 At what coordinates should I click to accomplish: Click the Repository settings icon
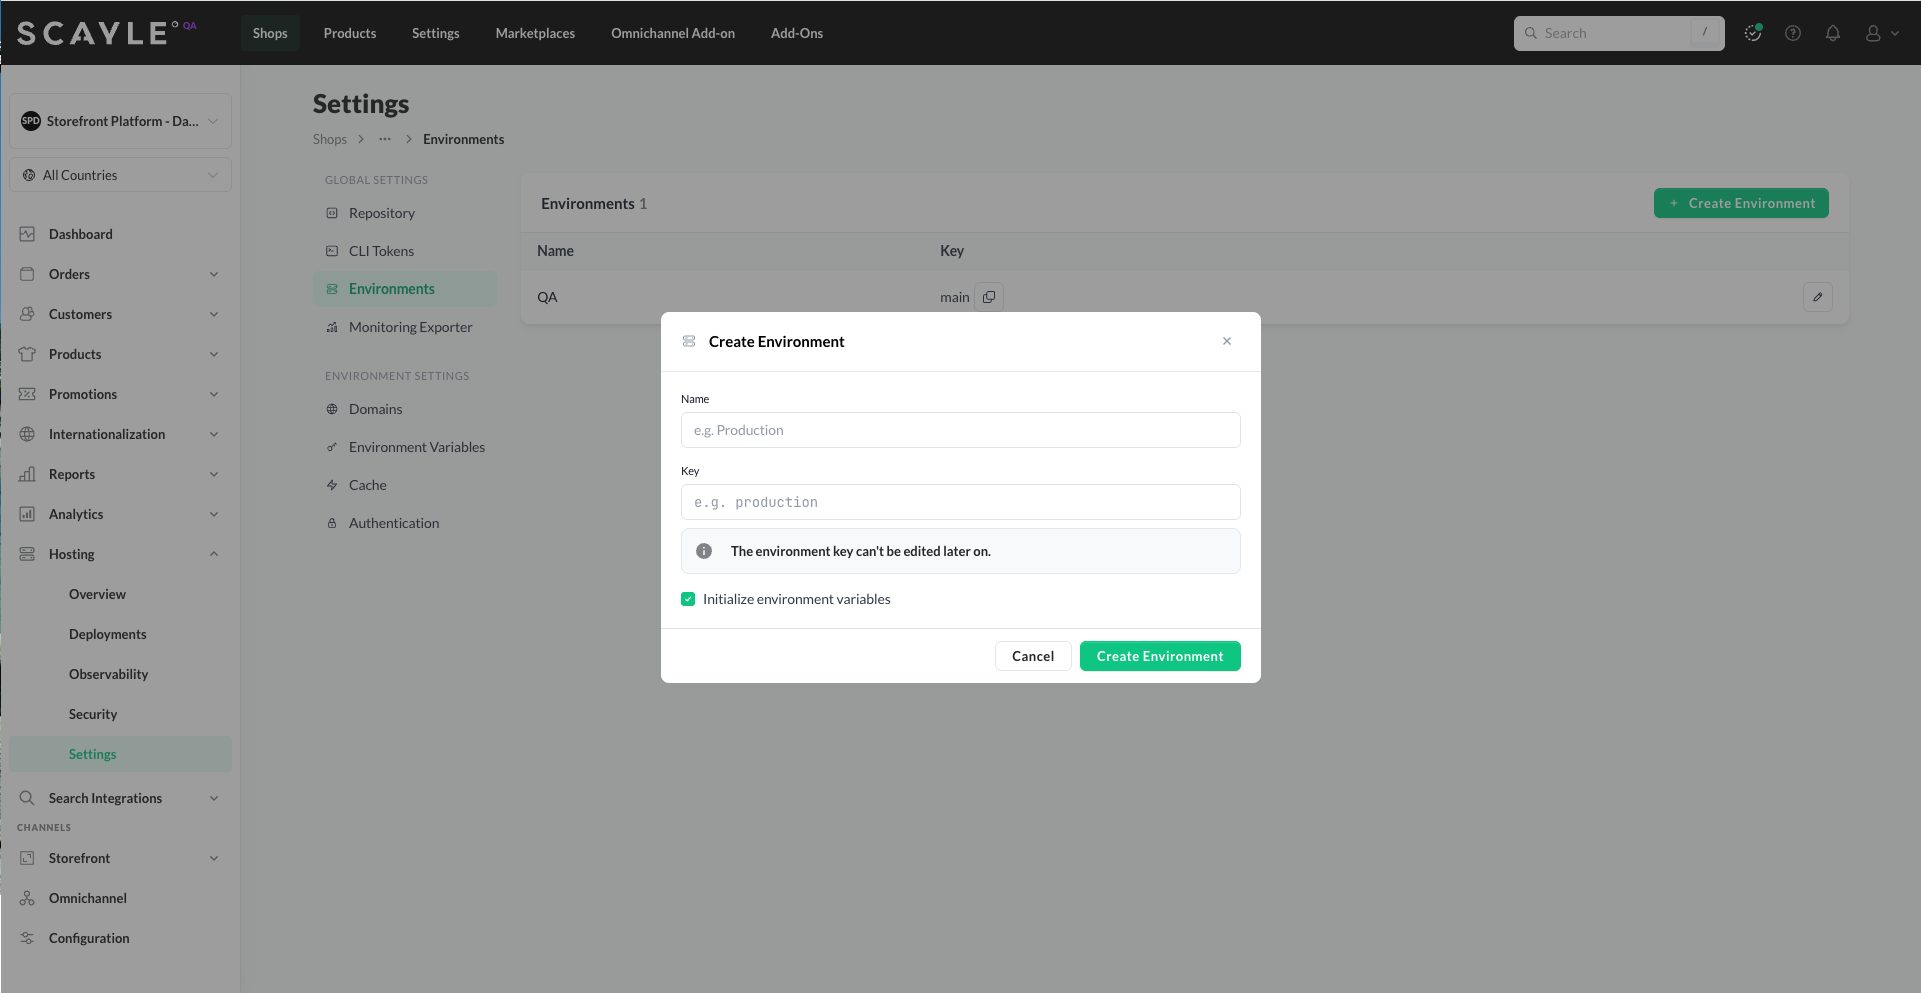coord(332,213)
